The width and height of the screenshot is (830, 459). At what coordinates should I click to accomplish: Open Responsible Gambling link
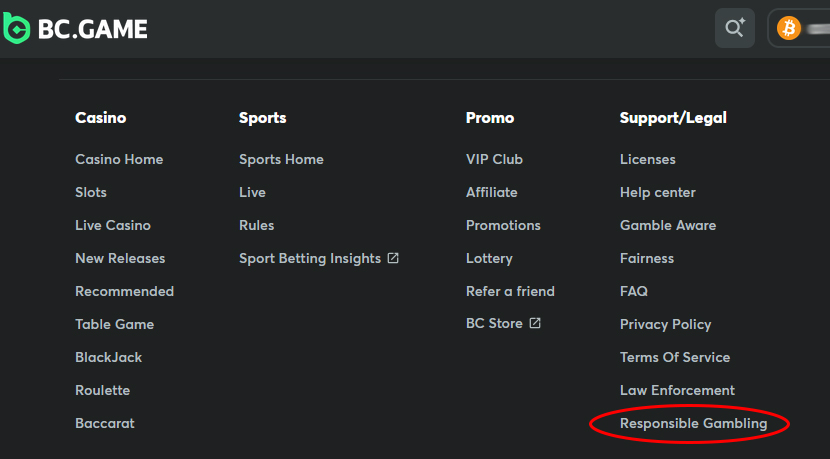pos(693,423)
